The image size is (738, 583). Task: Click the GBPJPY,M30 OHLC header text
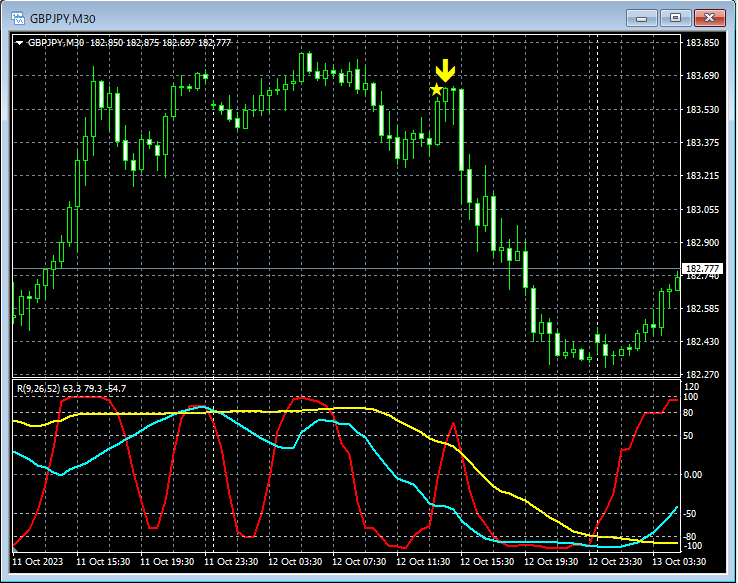point(129,43)
